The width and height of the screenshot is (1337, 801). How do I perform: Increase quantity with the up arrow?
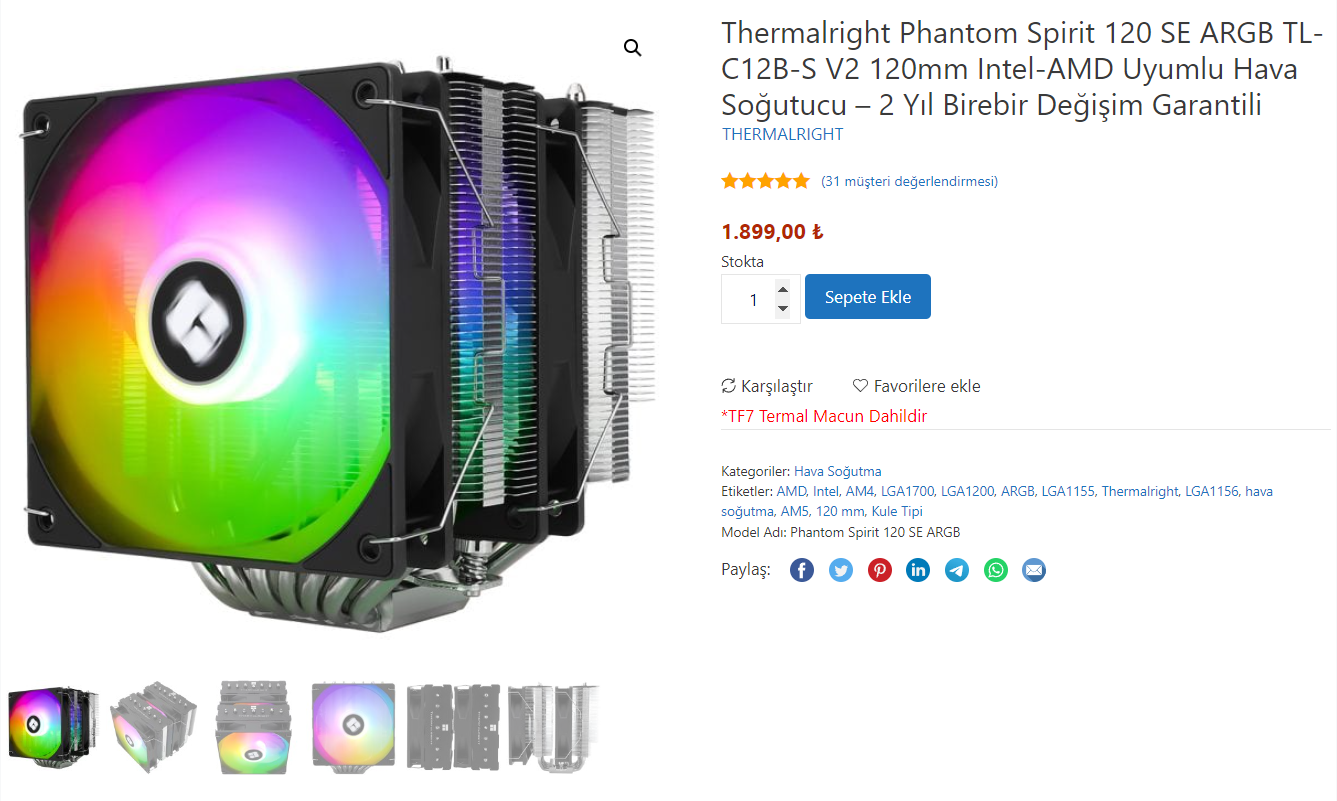[783, 290]
